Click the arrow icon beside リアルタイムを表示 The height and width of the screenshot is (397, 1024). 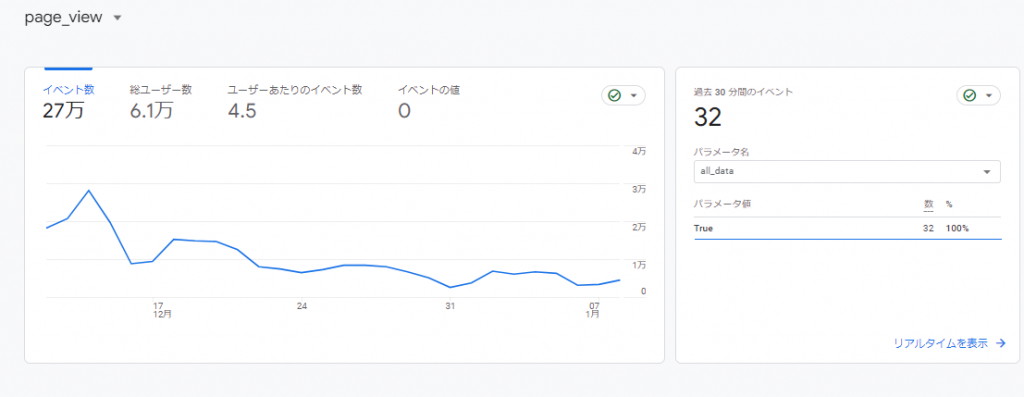(x=1000, y=343)
